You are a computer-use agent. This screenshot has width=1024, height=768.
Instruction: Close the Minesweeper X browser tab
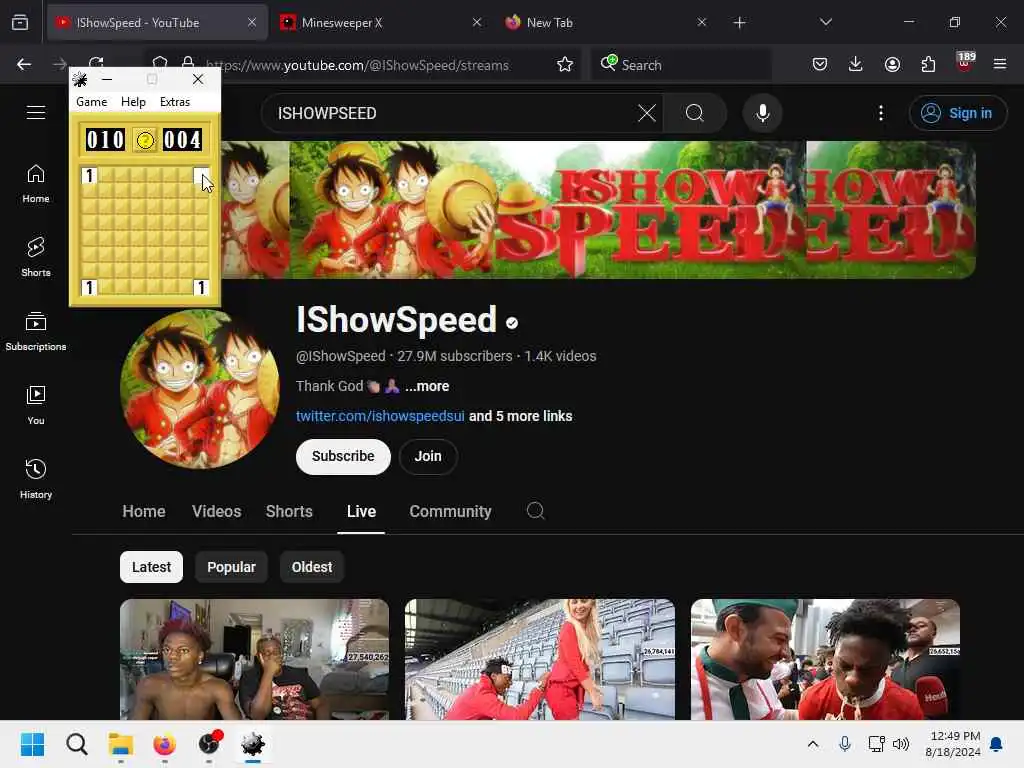pos(477,23)
